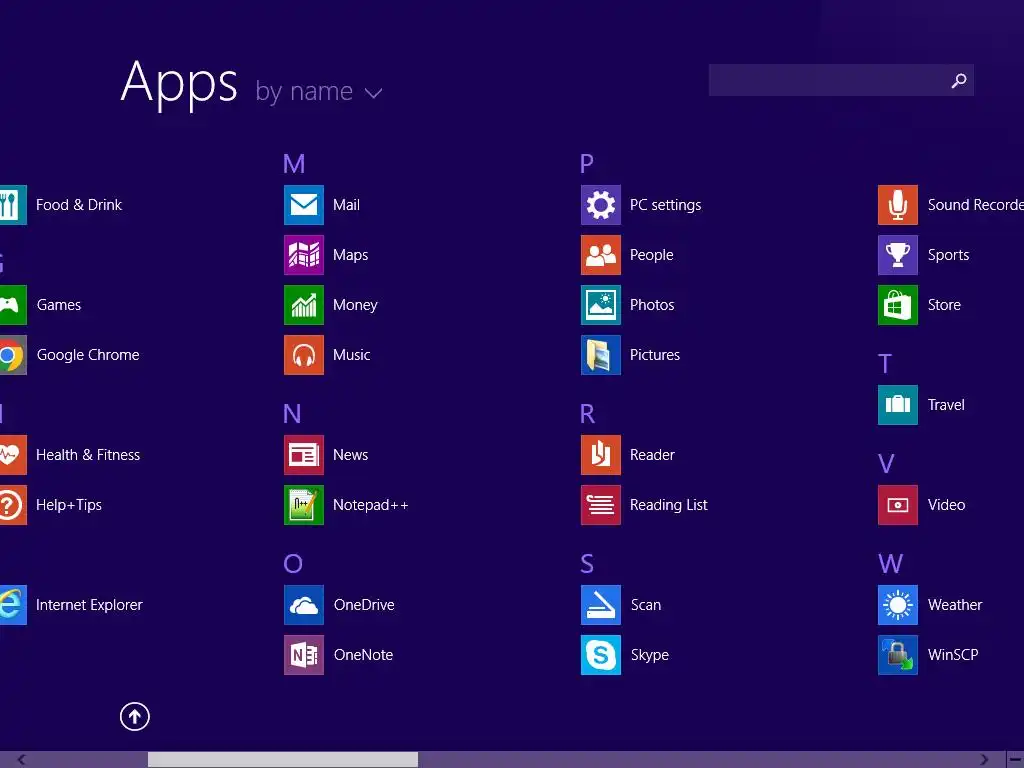This screenshot has width=1024, height=768.
Task: Launch the Video app icon
Action: pos(898,505)
